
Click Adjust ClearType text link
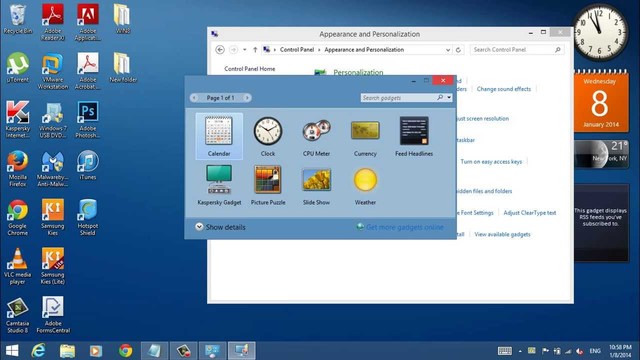(x=530, y=213)
